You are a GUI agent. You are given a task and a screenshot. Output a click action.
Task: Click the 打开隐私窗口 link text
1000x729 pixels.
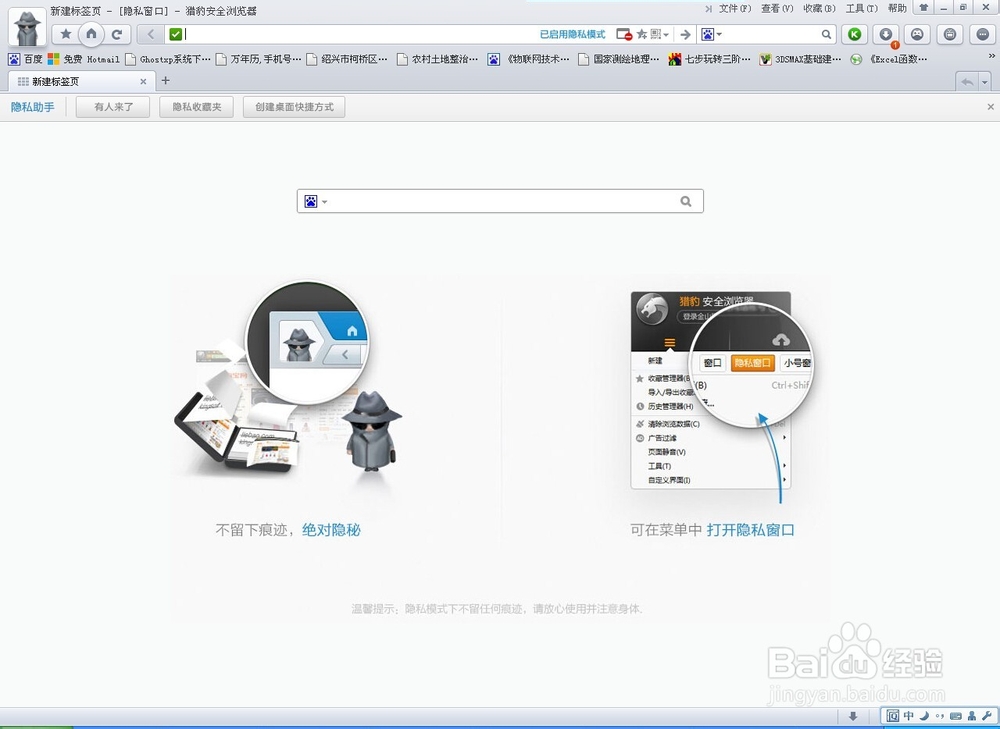point(750,530)
